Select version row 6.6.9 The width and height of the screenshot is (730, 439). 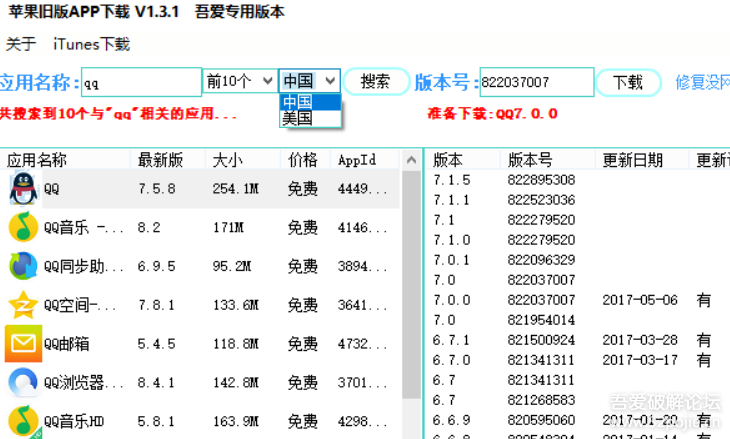[x=577, y=420]
